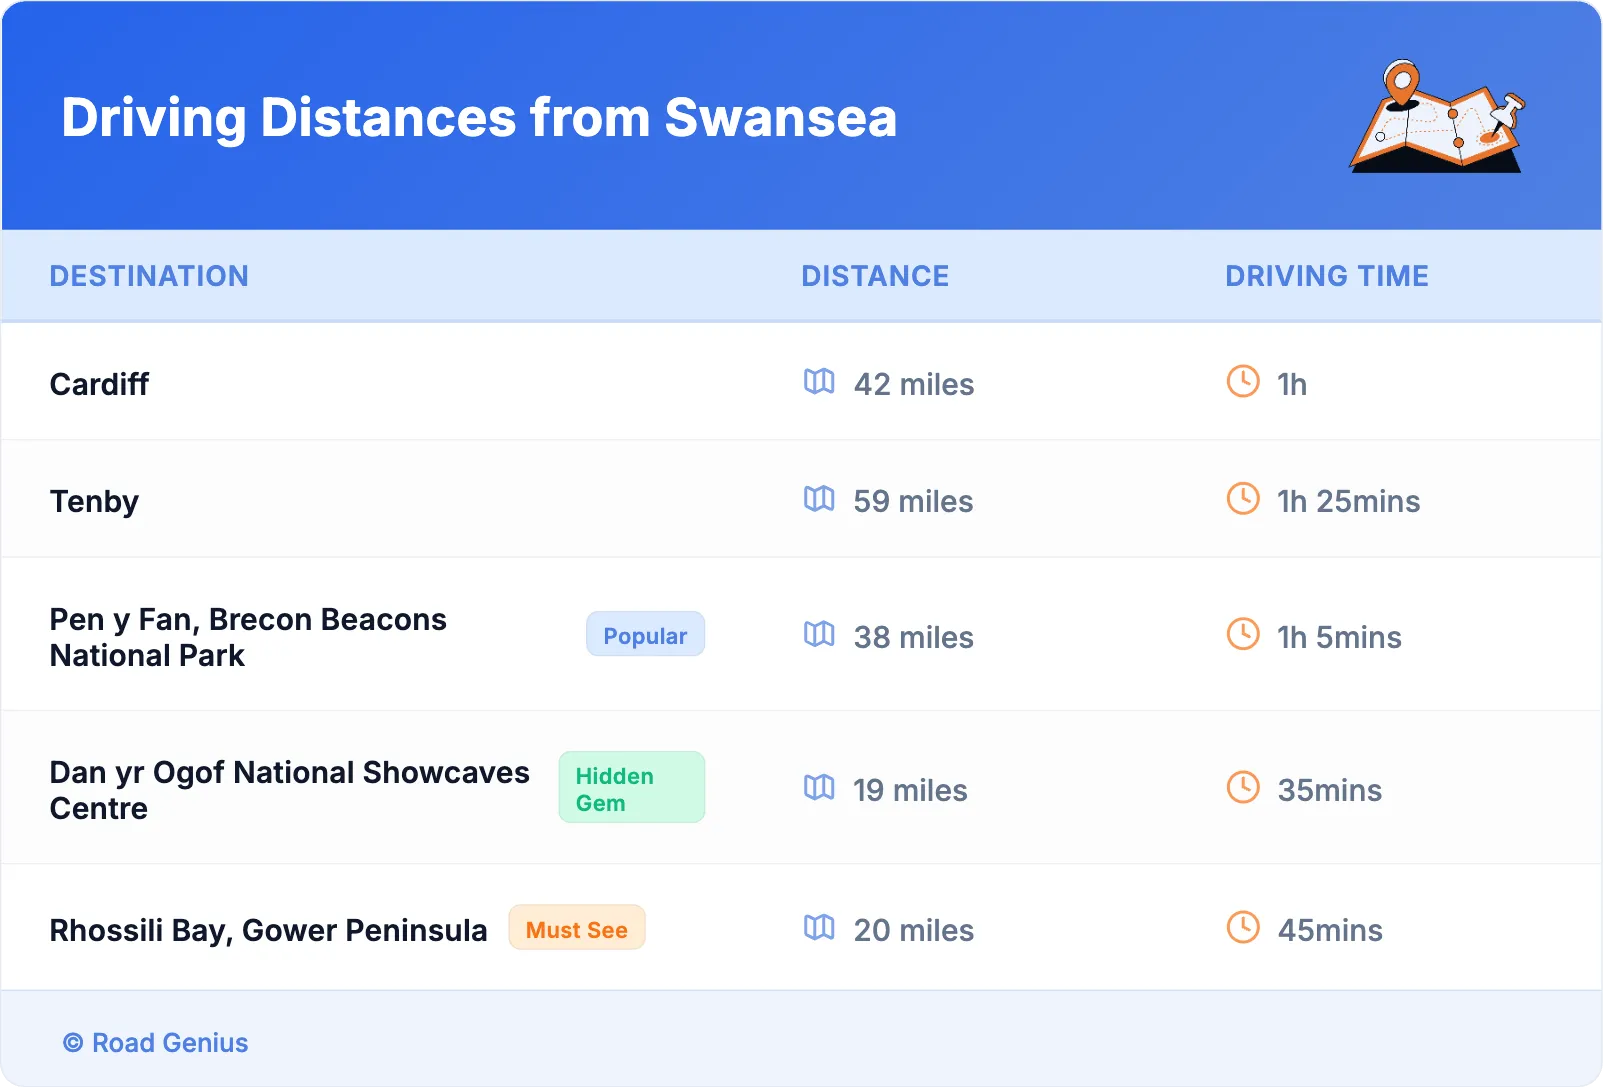Select Pen y Fan, Brecon Beacons National Park
Image resolution: width=1604 pixels, height=1088 pixels.
click(x=248, y=637)
